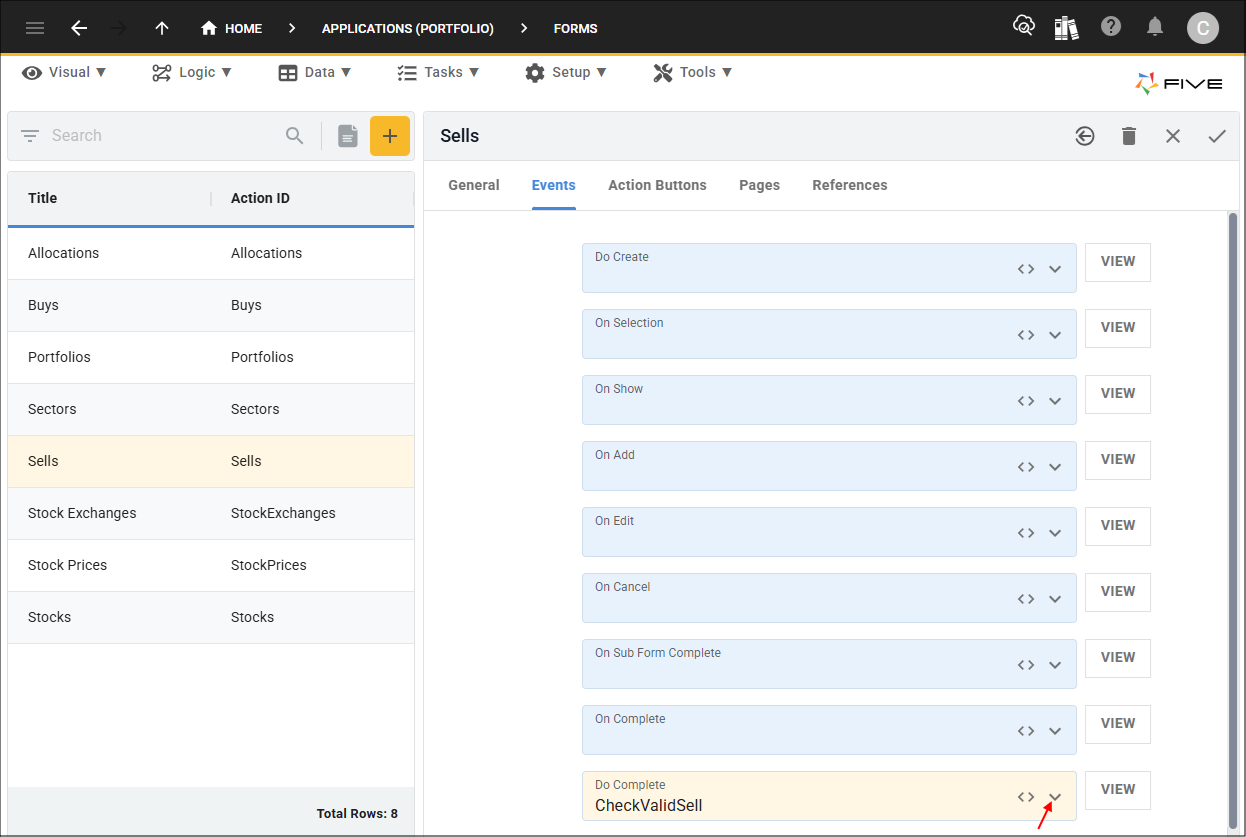Click VIEW beside Do Complete
Screen dimensions: 1246x837
[1118, 790]
